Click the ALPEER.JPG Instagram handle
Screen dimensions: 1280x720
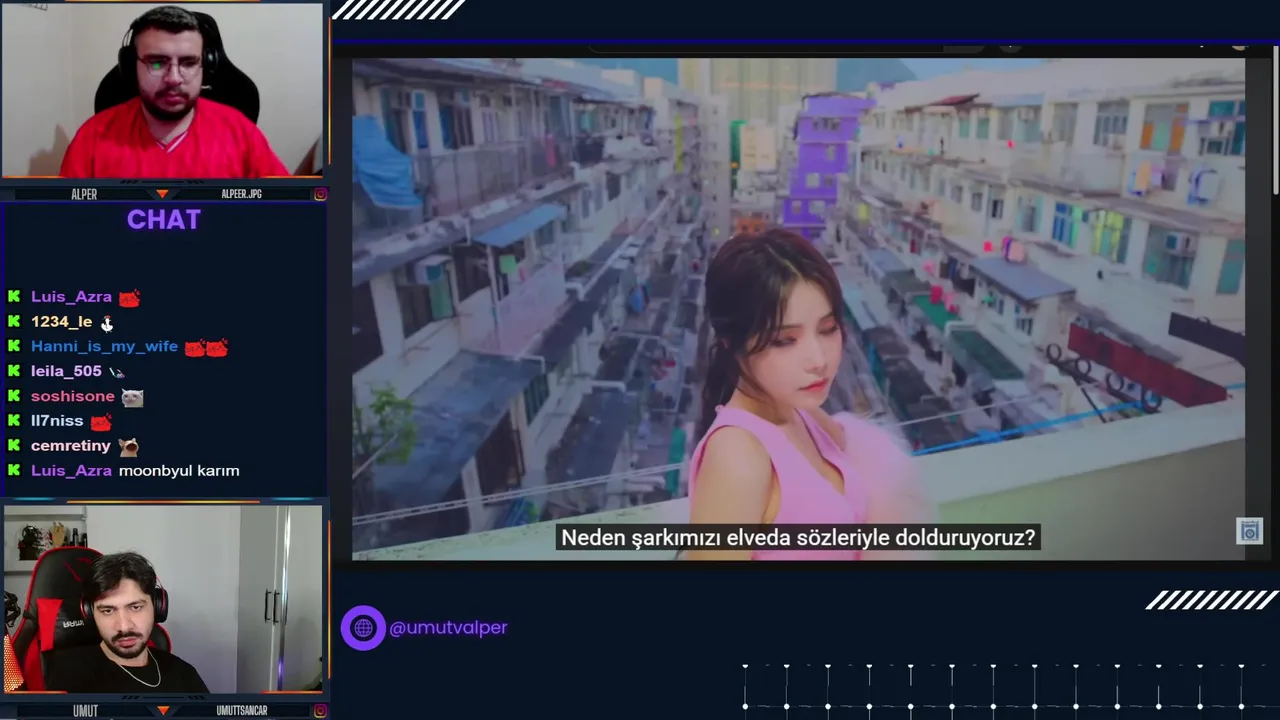click(x=241, y=194)
